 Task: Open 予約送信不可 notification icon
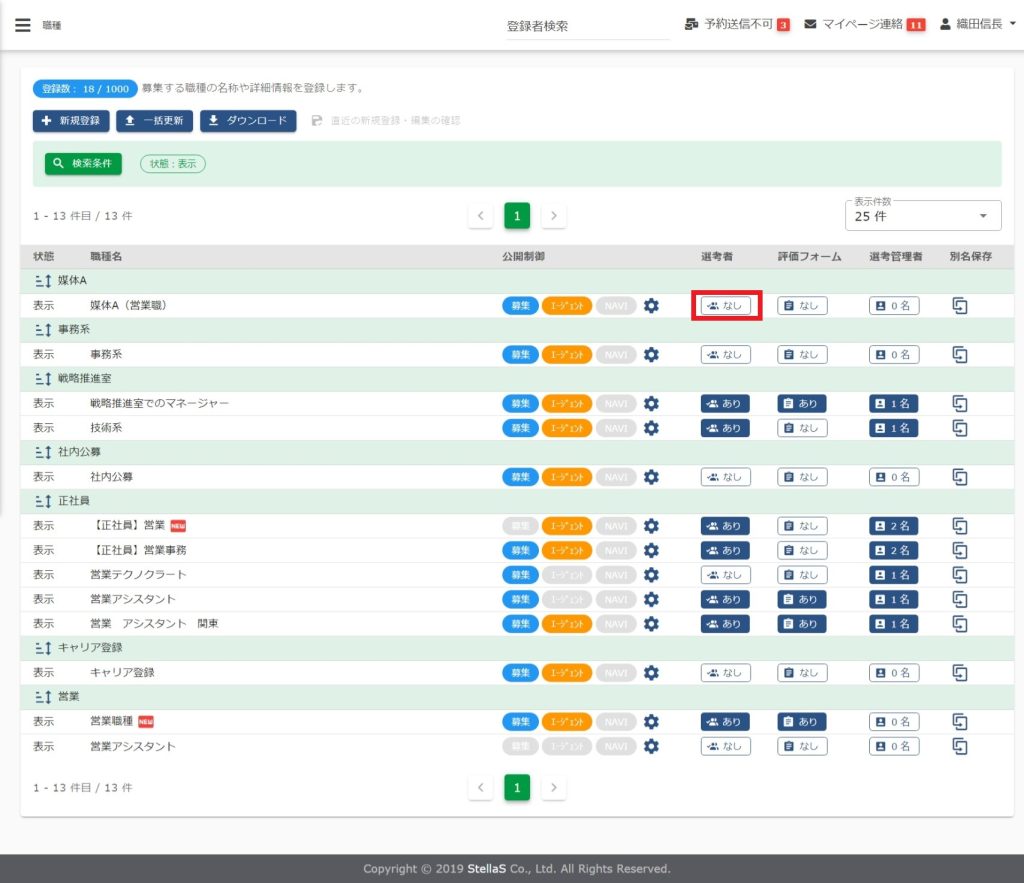(x=691, y=24)
